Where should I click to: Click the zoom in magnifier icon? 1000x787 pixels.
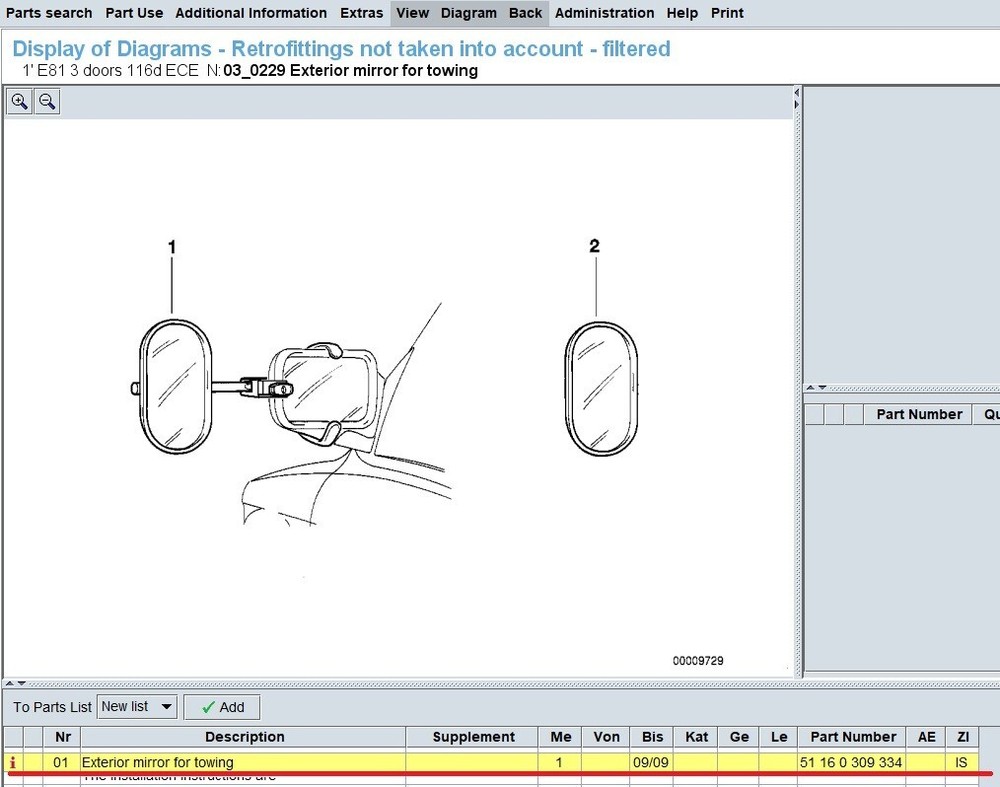pyautogui.click(x=19, y=101)
